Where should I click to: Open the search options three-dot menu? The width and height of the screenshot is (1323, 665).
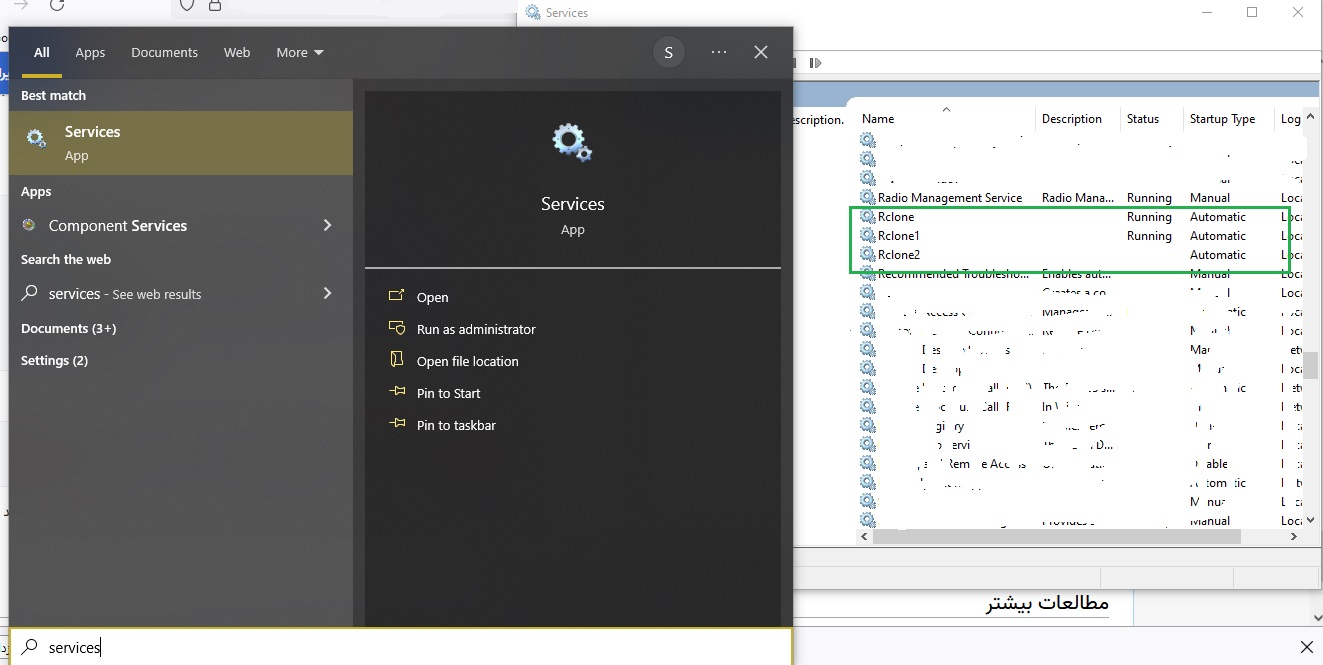(x=719, y=52)
